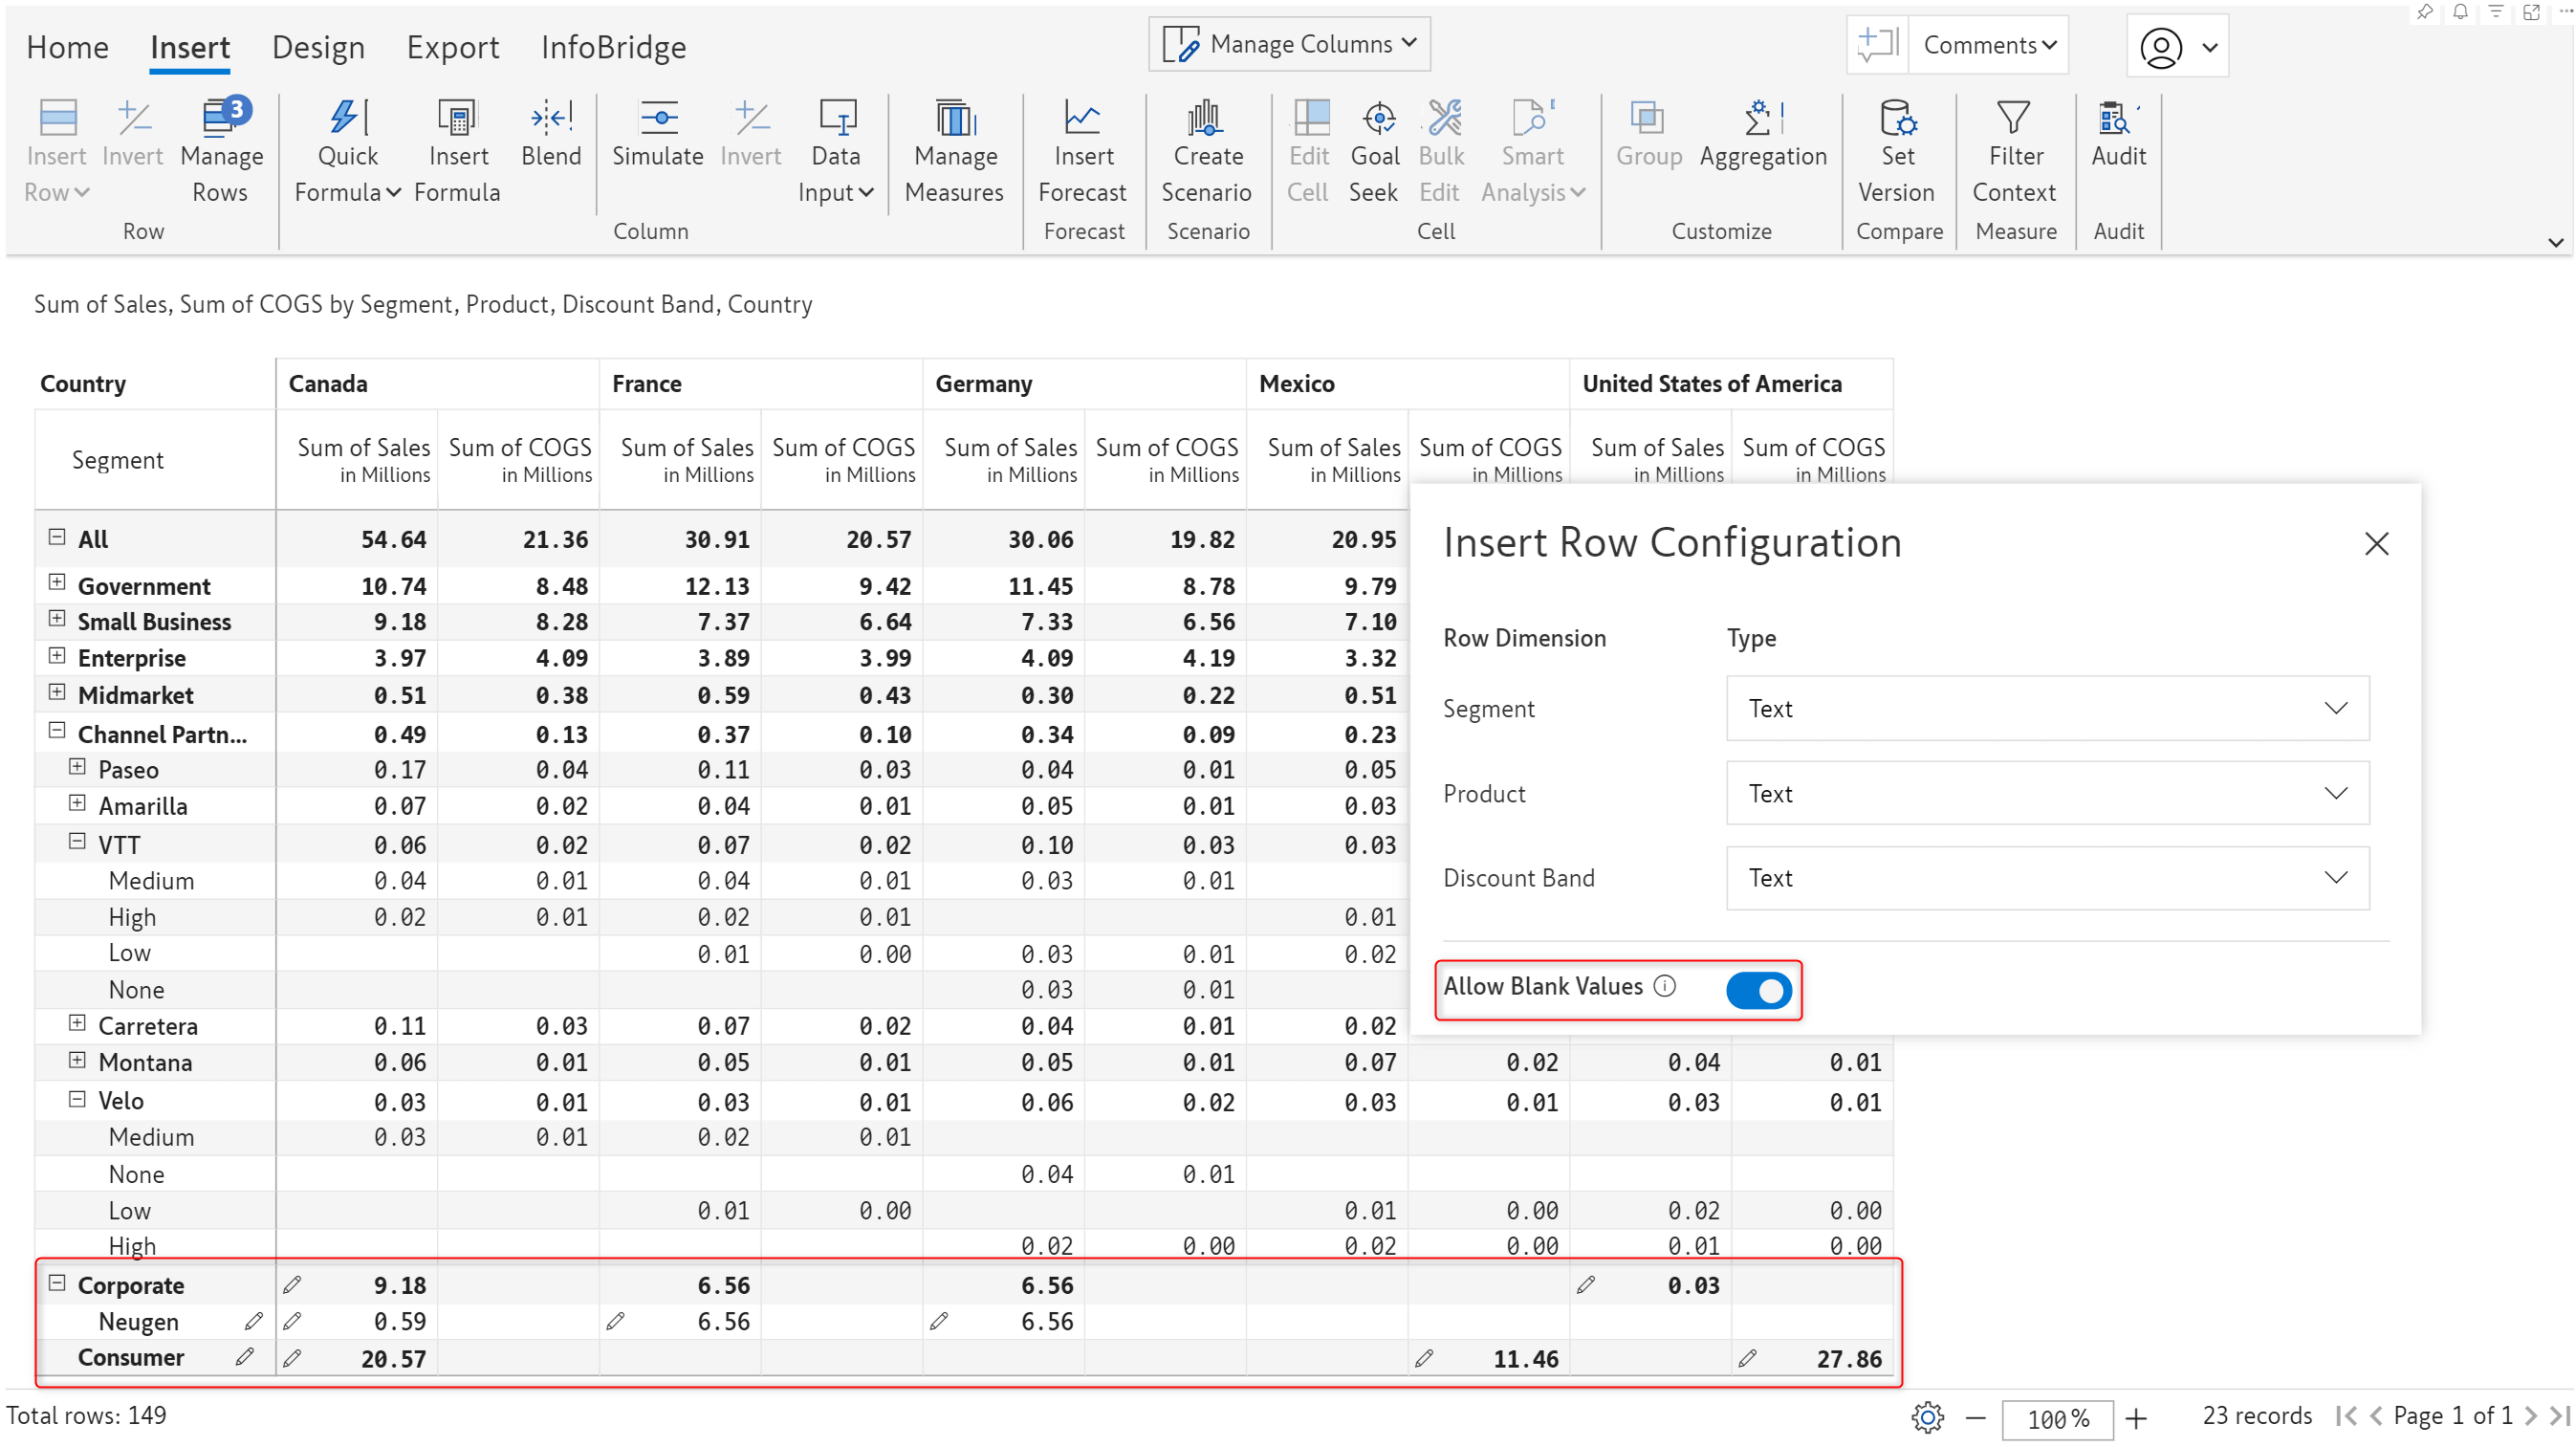The width and height of the screenshot is (2576, 1447).
Task: Open the Audit tool
Action: [2118, 134]
